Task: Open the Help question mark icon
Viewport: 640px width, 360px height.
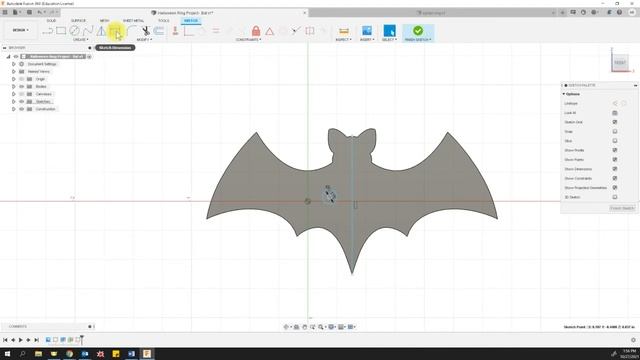Action: coord(619,13)
